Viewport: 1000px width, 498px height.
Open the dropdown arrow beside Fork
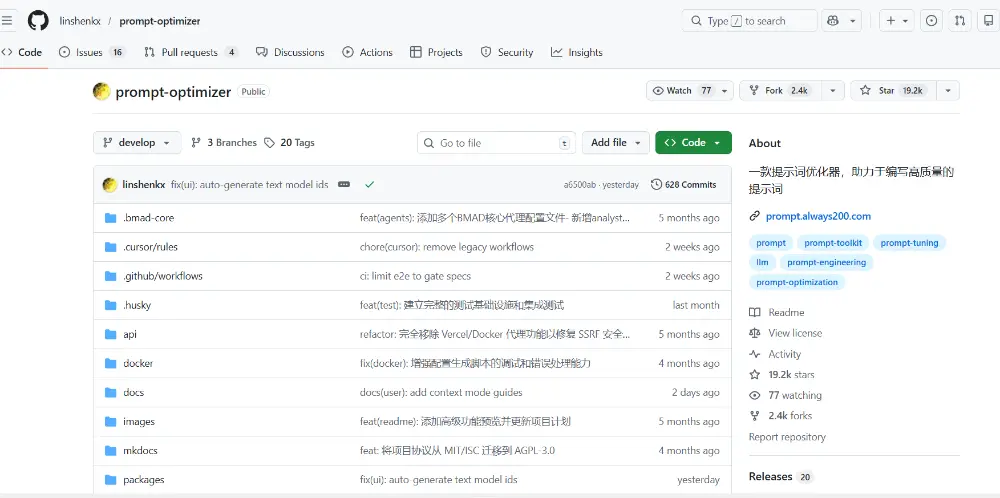pyautogui.click(x=830, y=90)
